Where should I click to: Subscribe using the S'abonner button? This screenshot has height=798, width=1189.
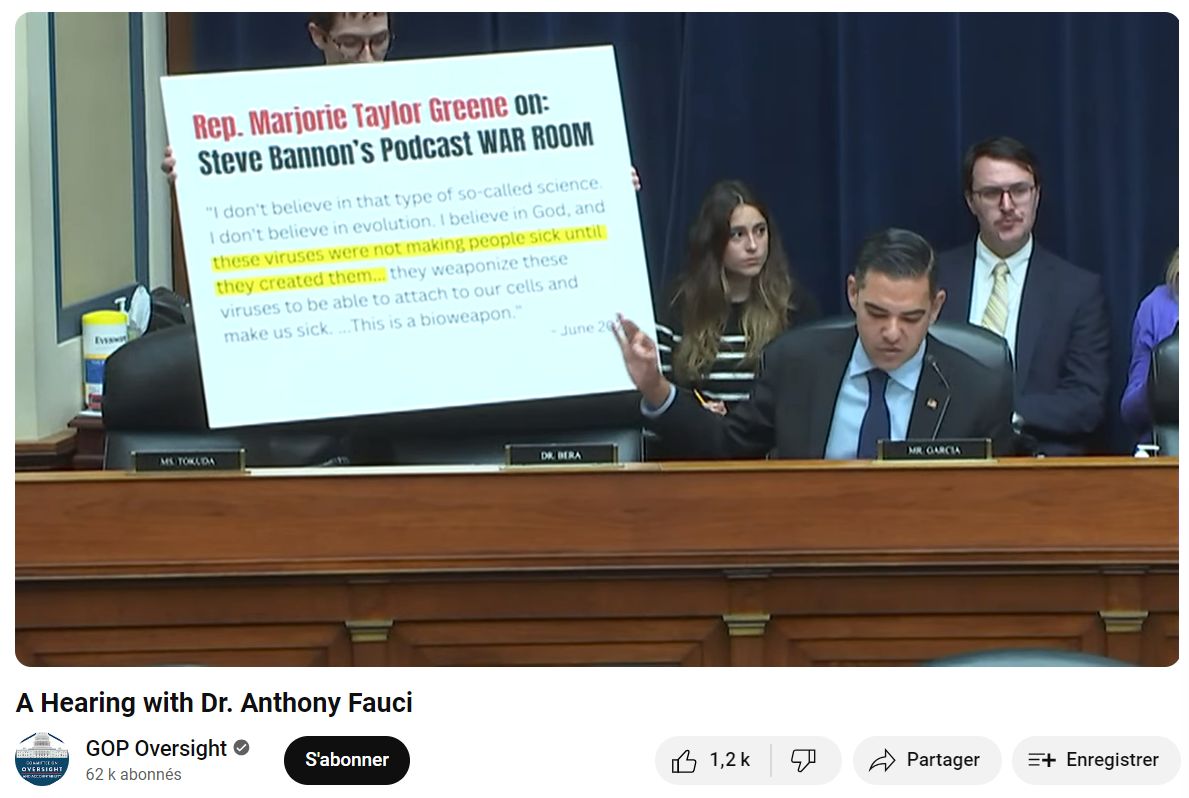pyautogui.click(x=346, y=760)
